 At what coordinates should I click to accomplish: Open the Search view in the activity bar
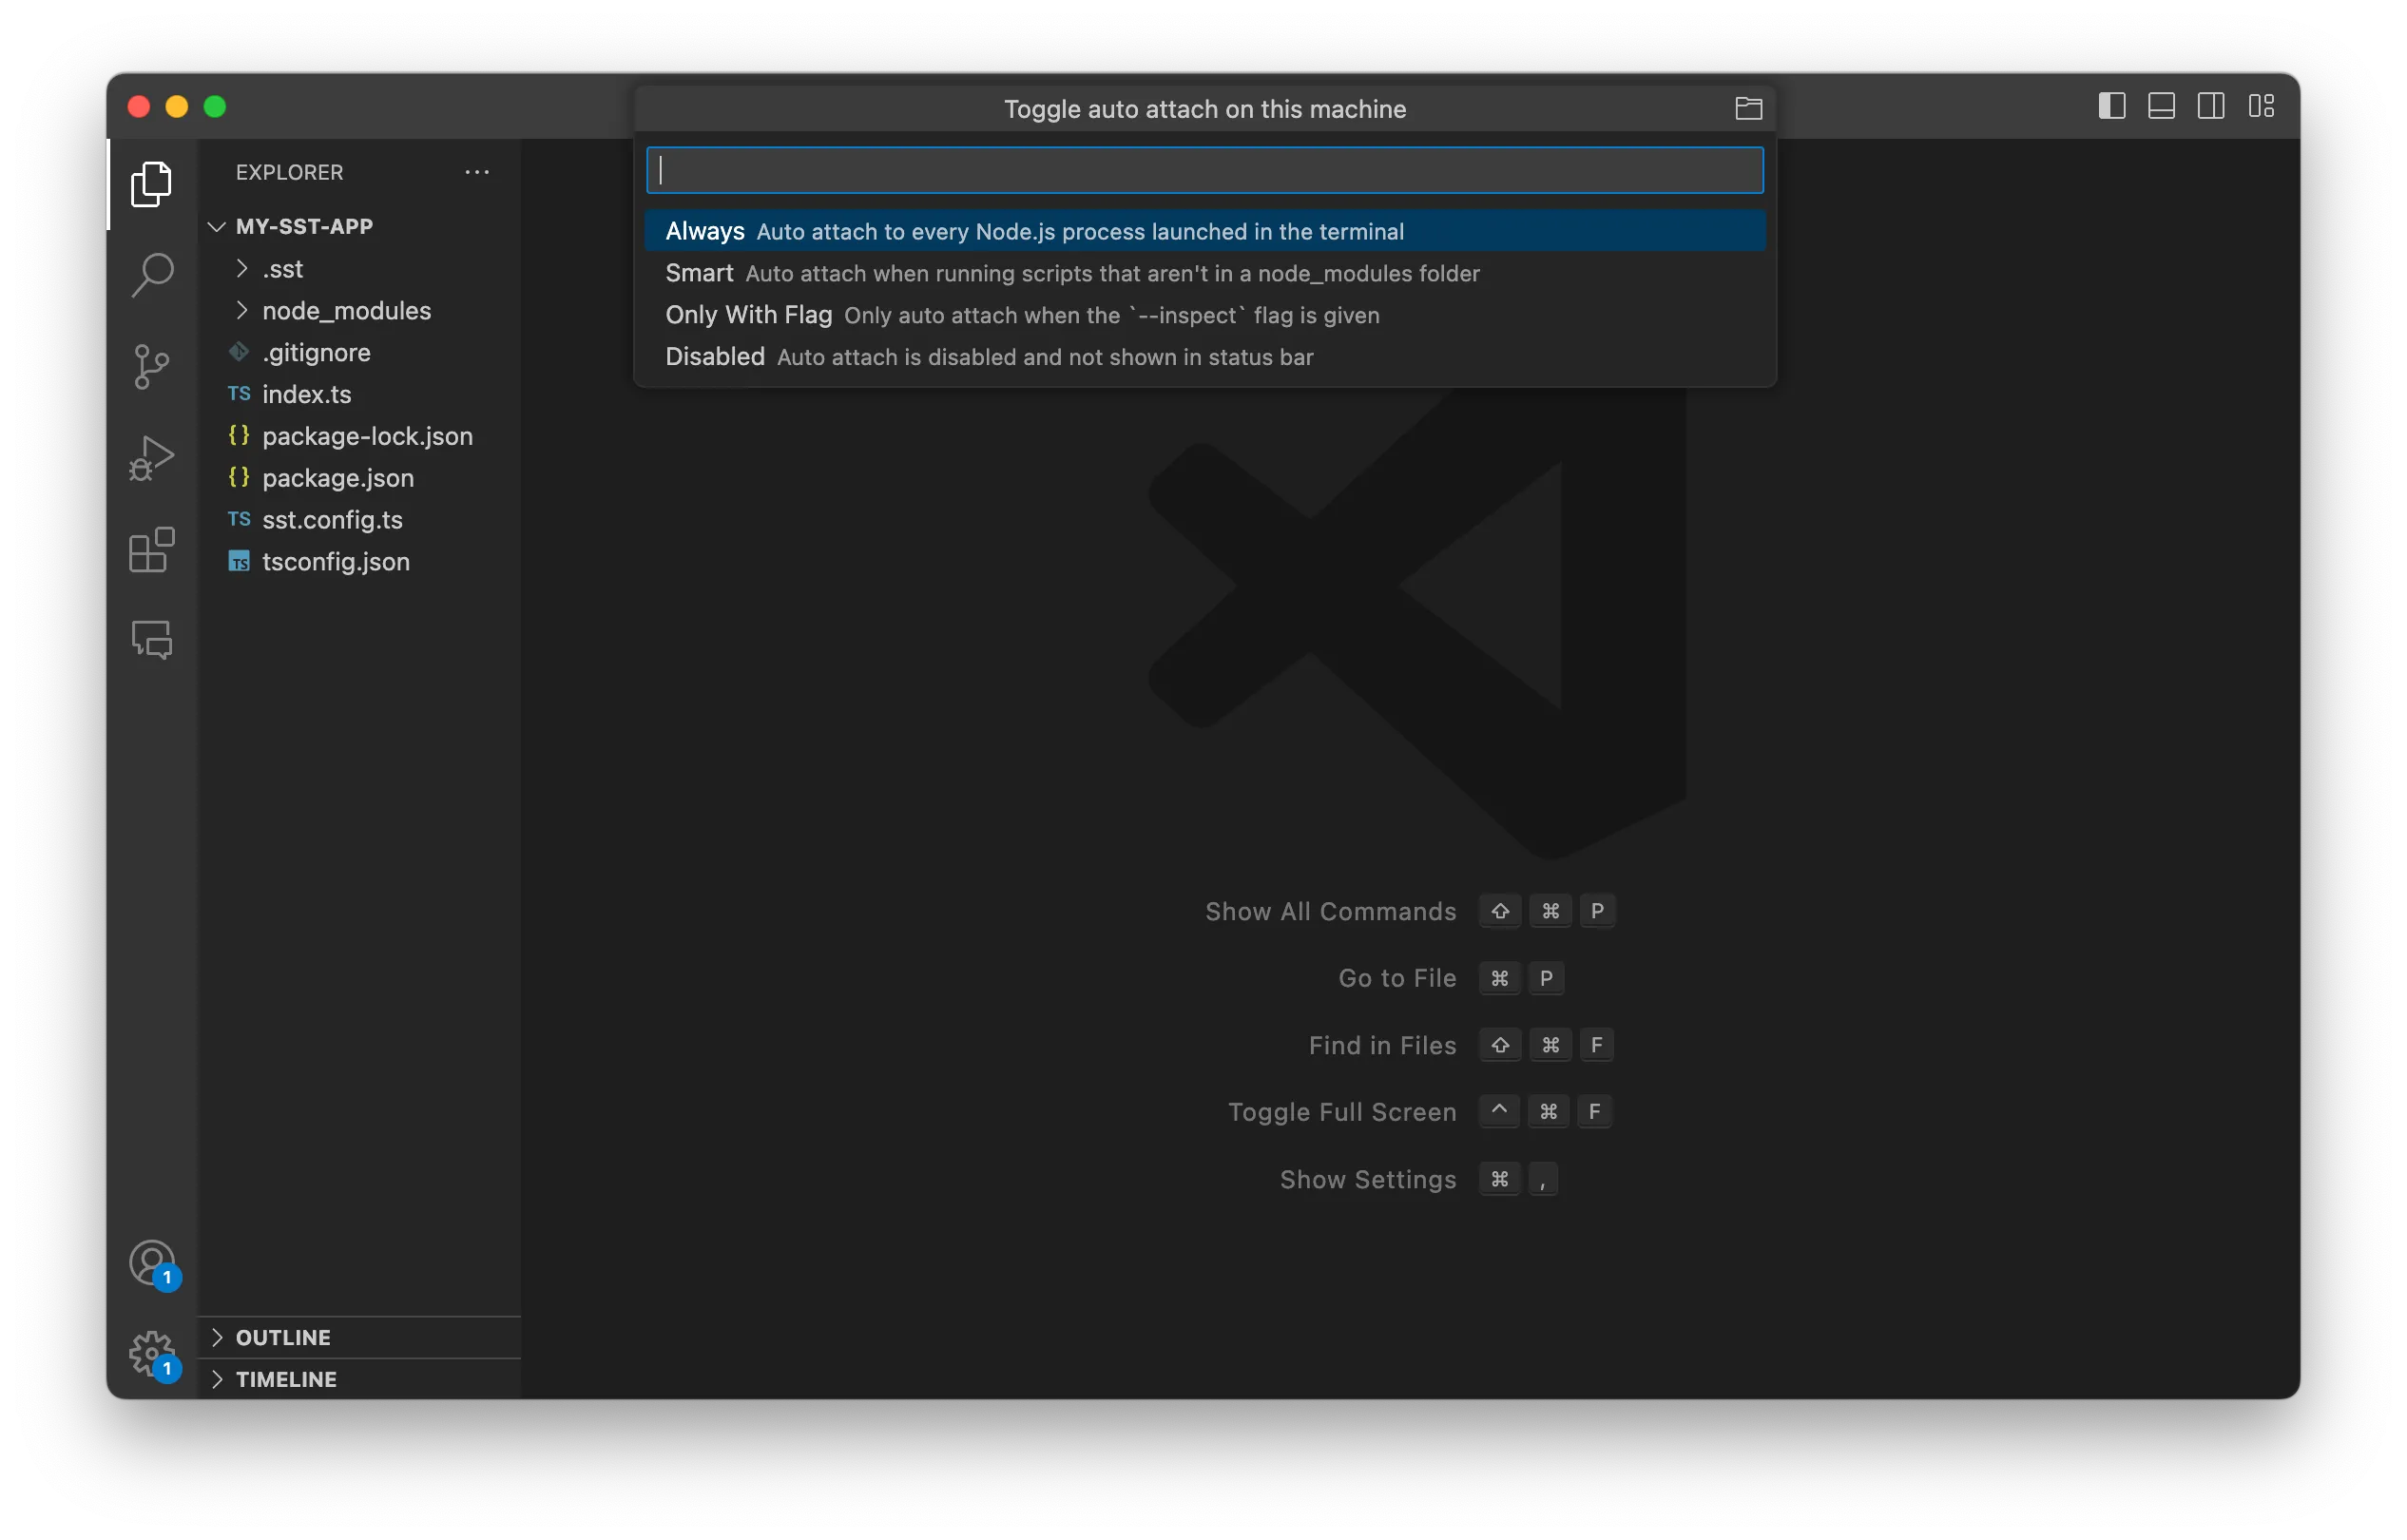point(151,273)
